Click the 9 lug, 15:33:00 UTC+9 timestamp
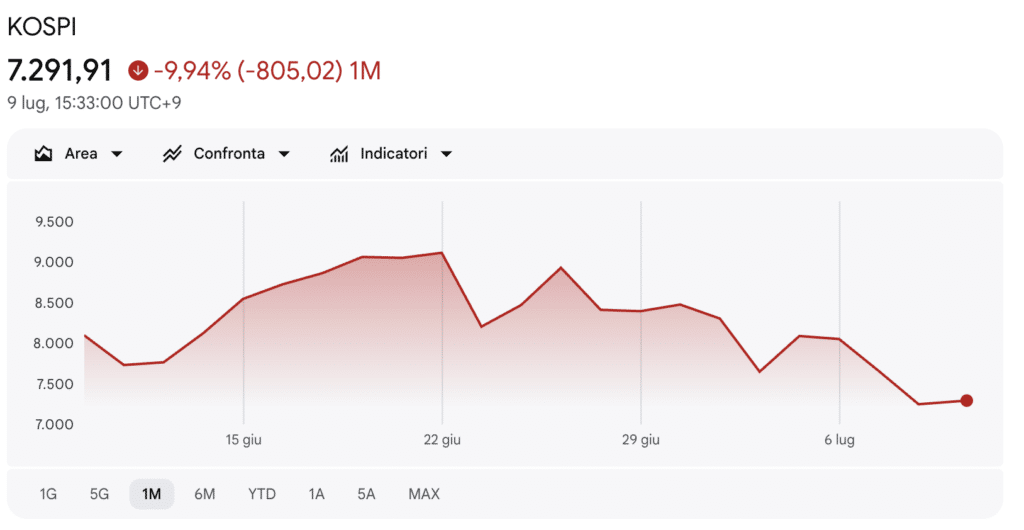Viewport: 1024px width, 530px height. pos(95,103)
